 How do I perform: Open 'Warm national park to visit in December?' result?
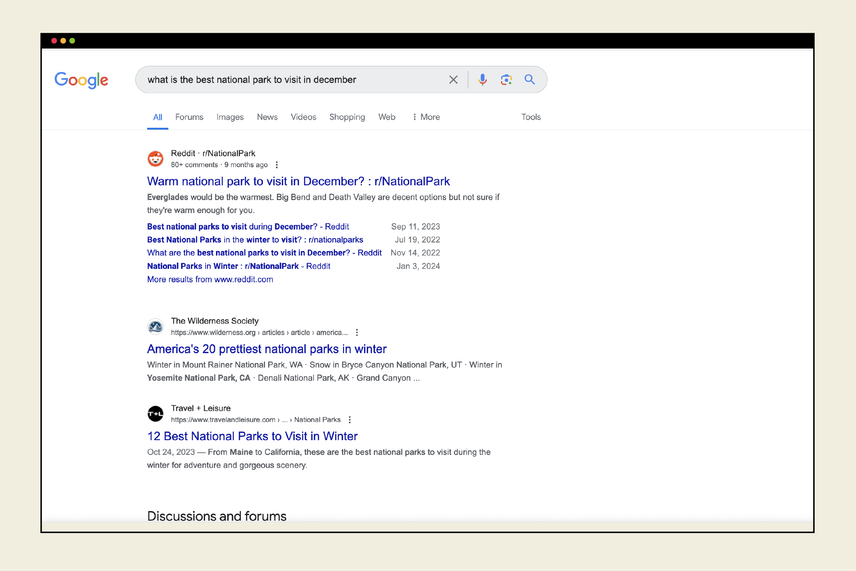pyautogui.click(x=298, y=181)
